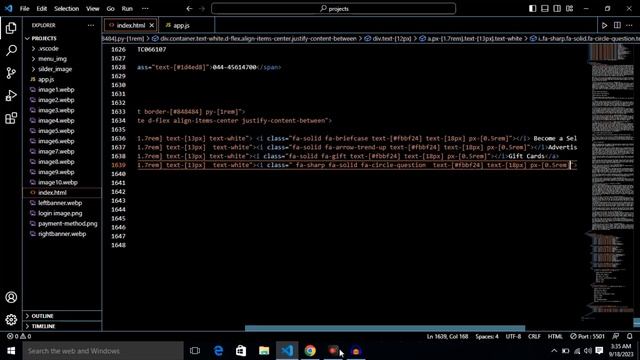Collapse the PROJECTS folder section
This screenshot has height=360, width=640.
(44, 38)
